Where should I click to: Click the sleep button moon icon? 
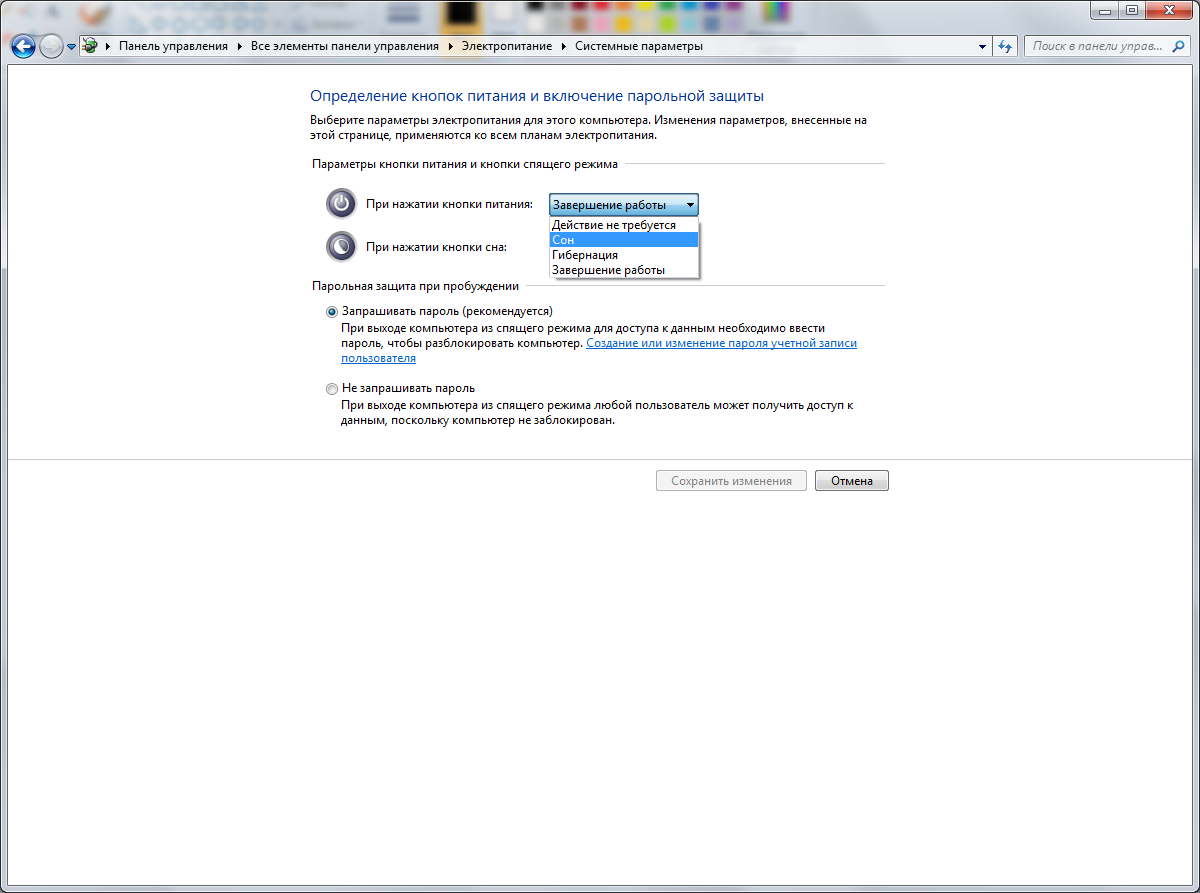341,246
